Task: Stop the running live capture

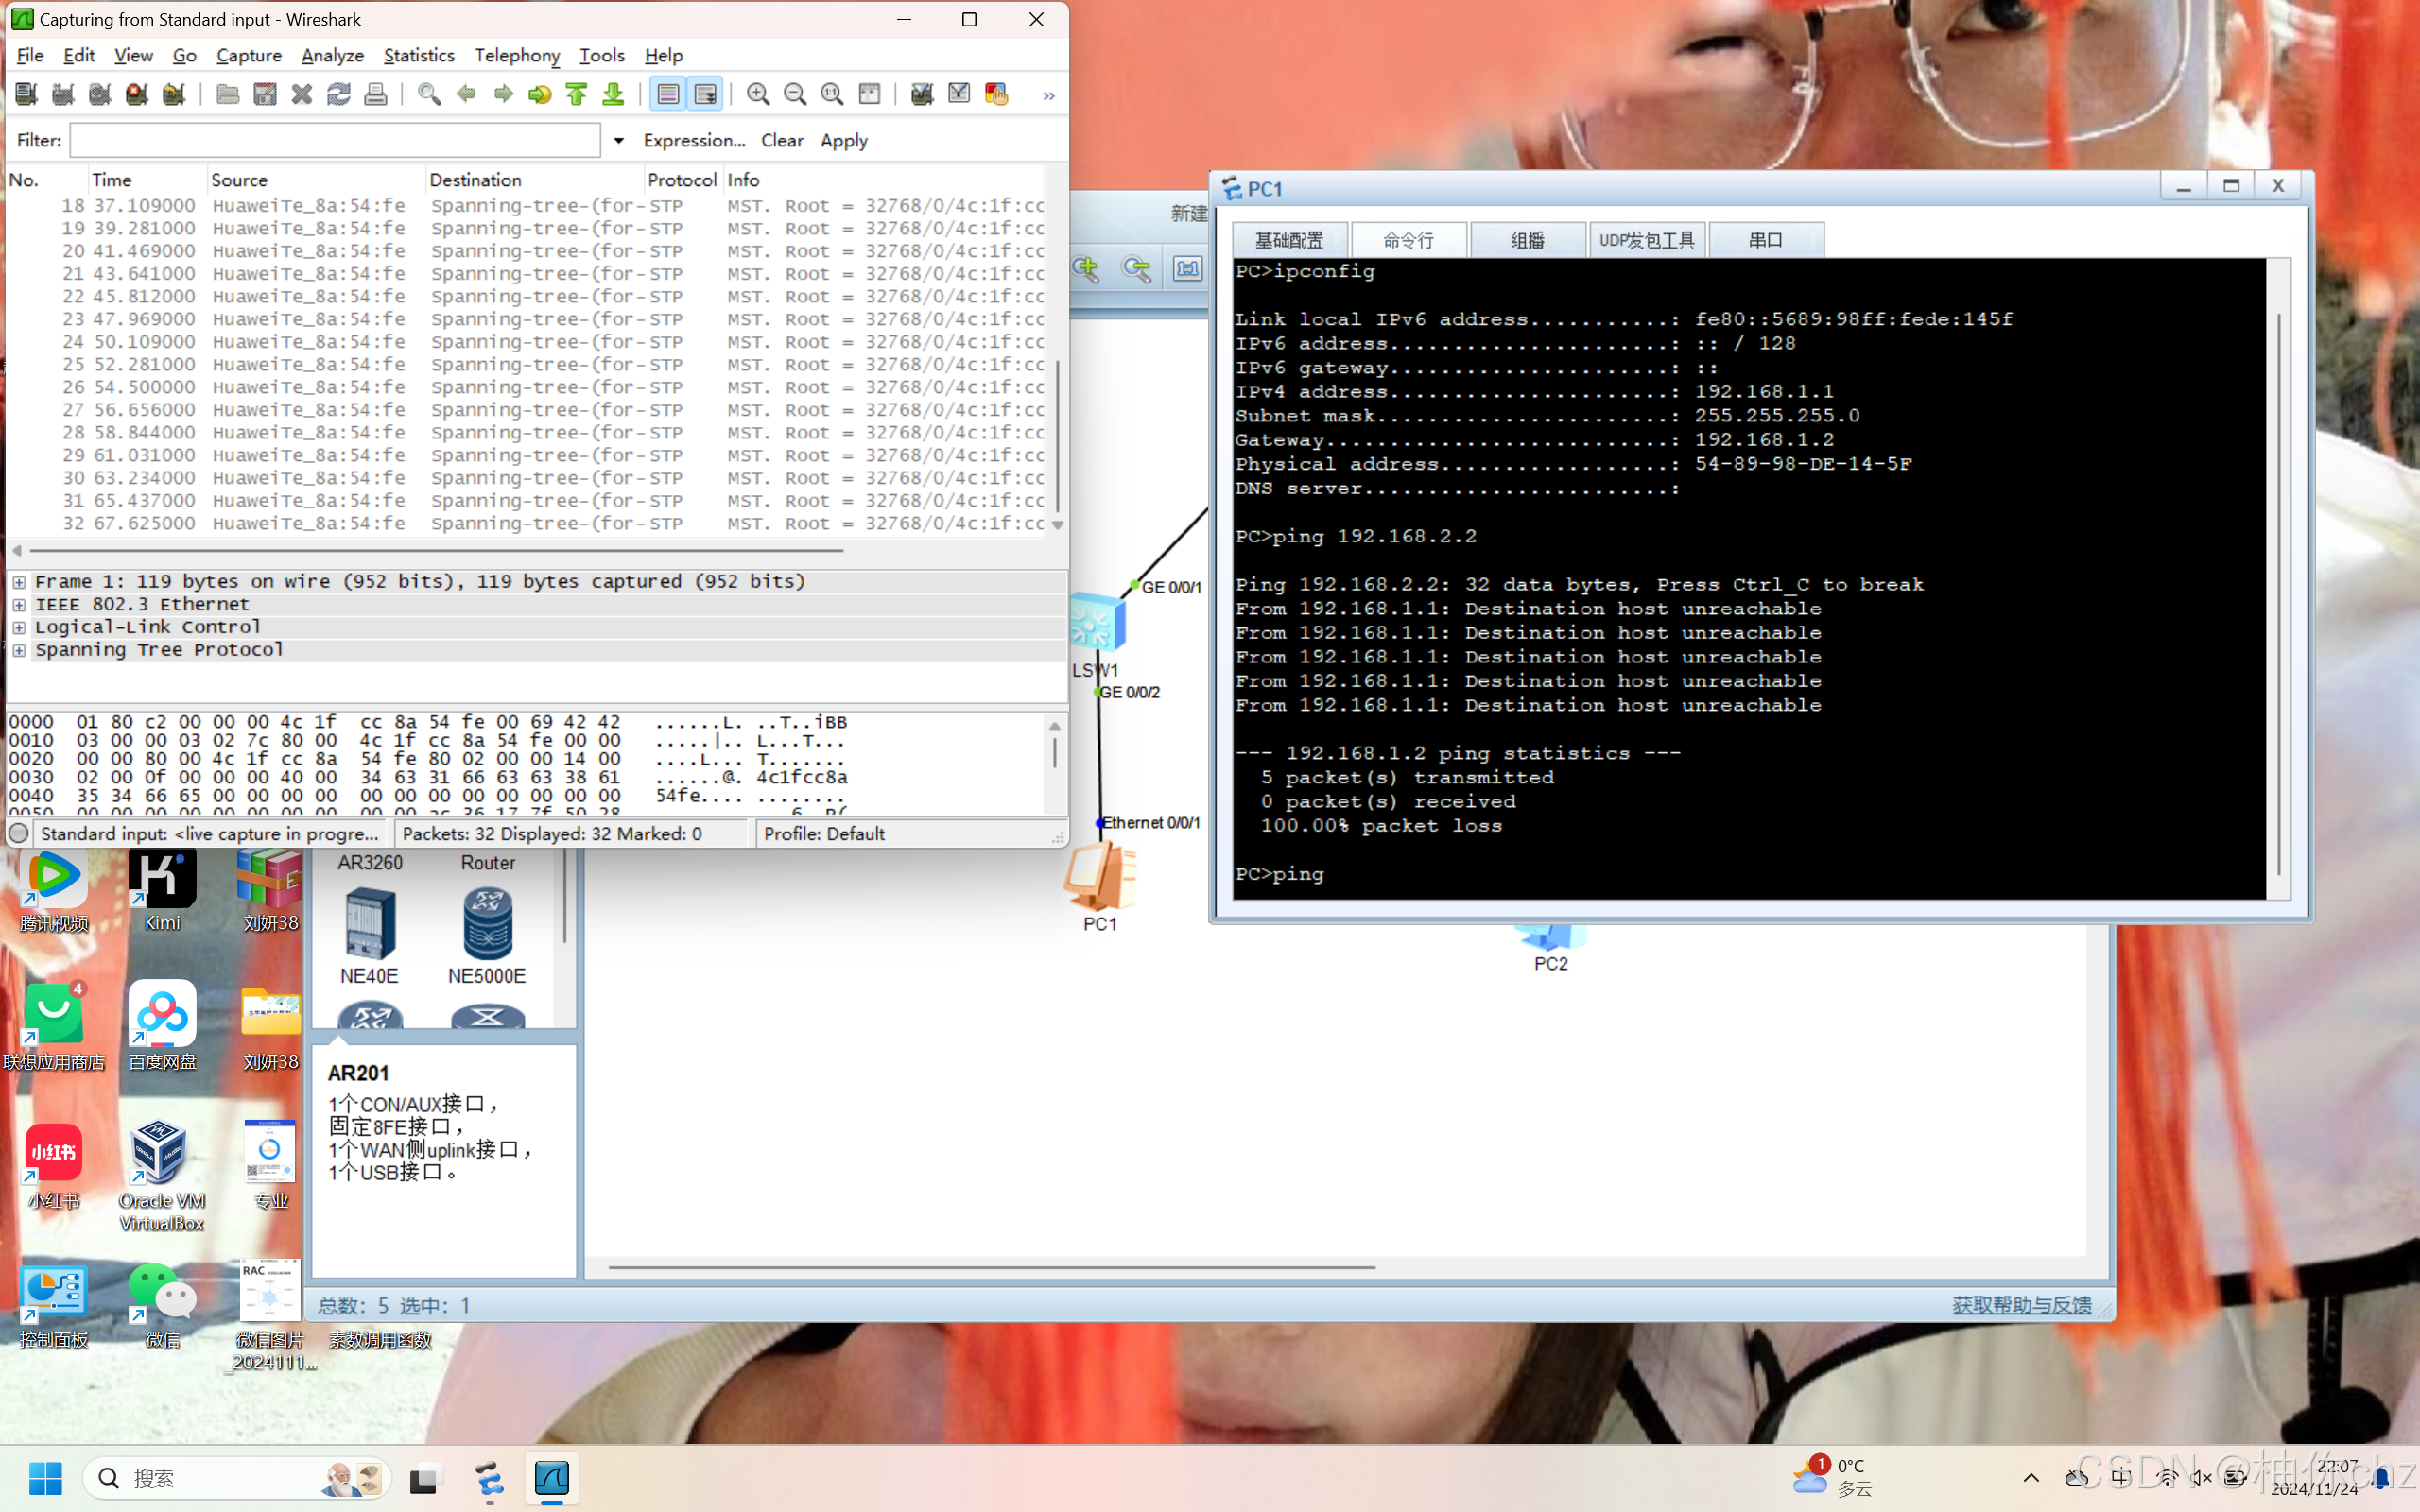Action: (x=137, y=94)
